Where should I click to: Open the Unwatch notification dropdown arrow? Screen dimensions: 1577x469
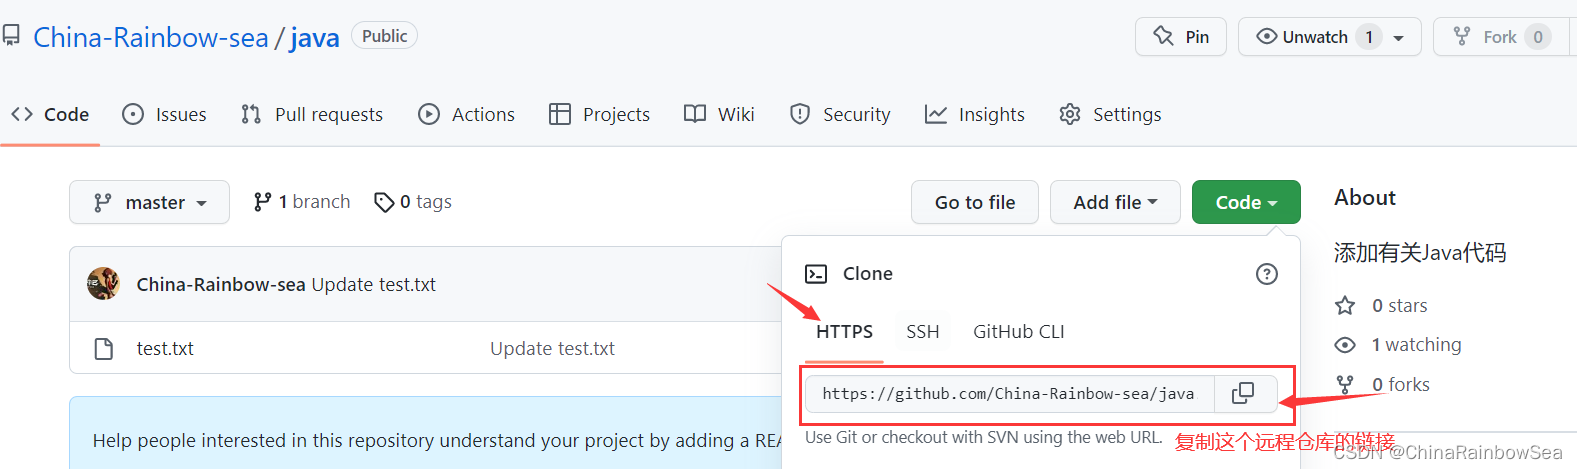coord(1399,38)
